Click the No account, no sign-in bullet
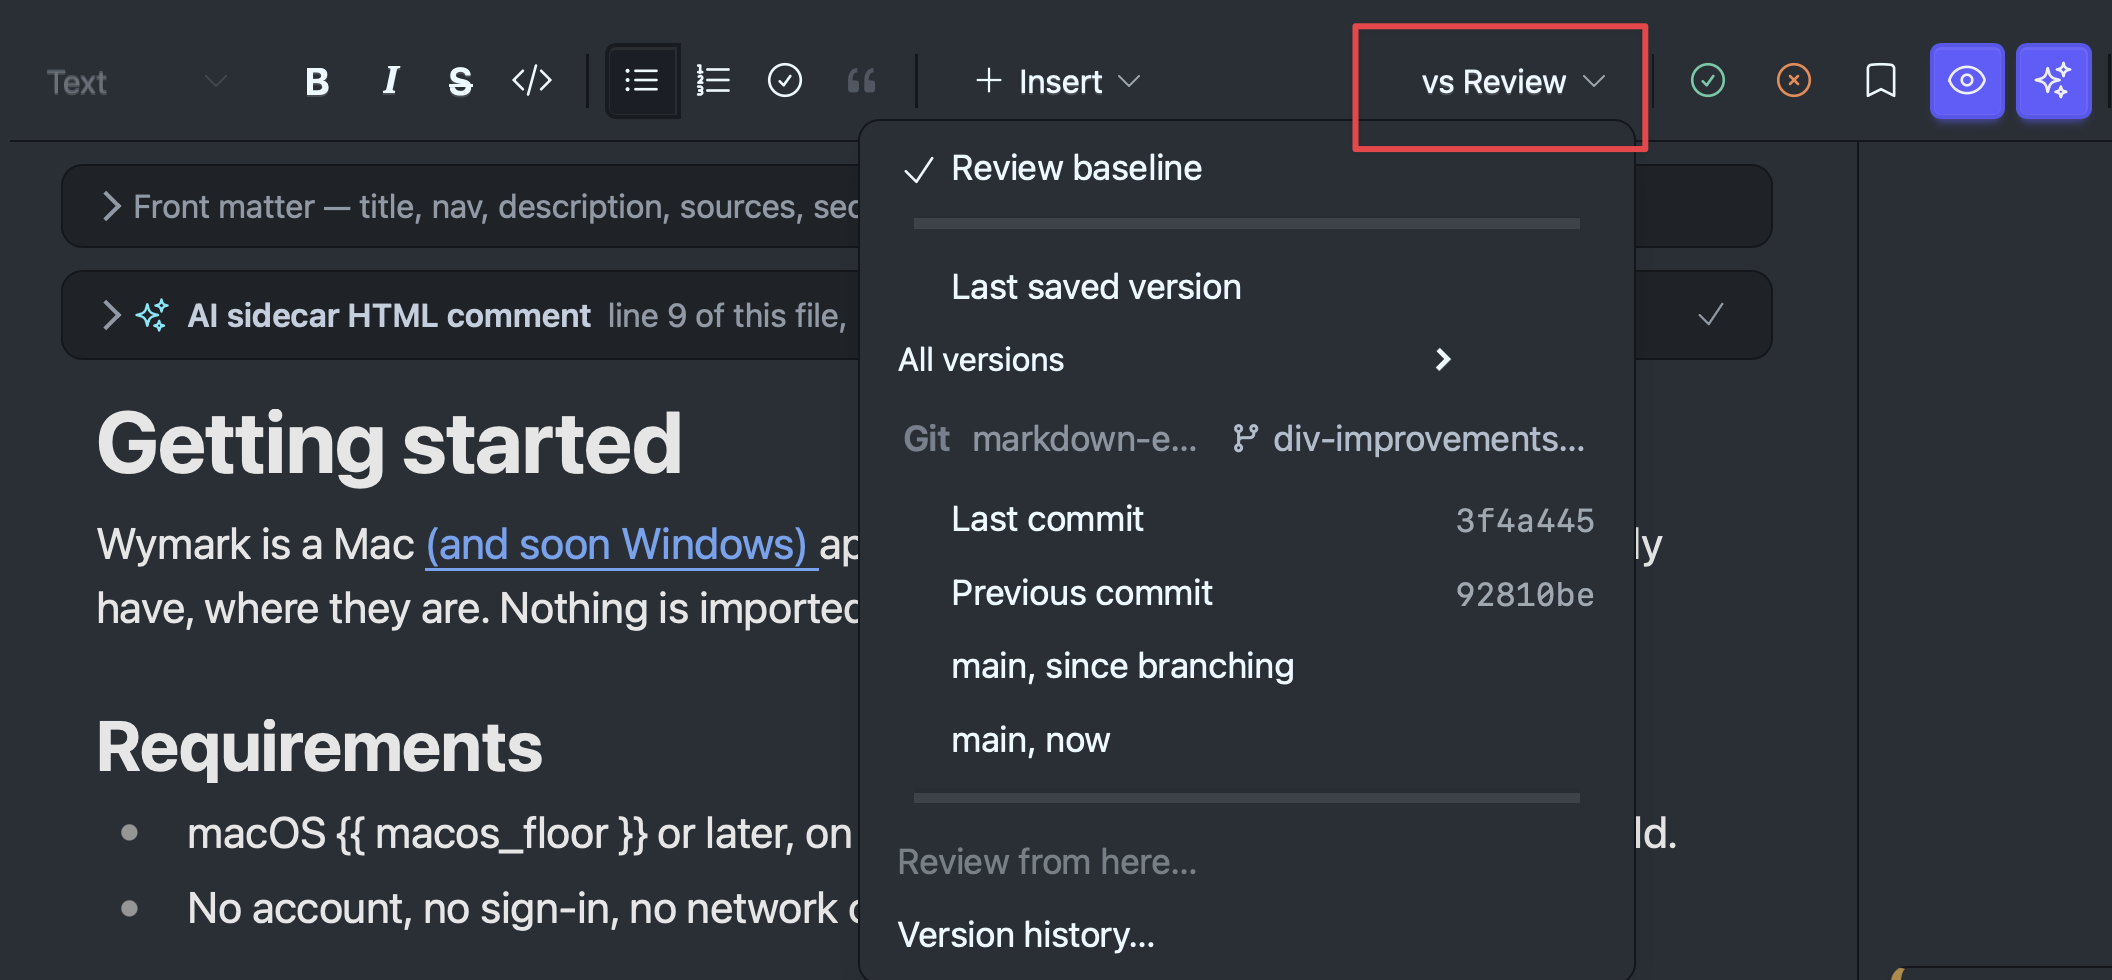 (523, 909)
